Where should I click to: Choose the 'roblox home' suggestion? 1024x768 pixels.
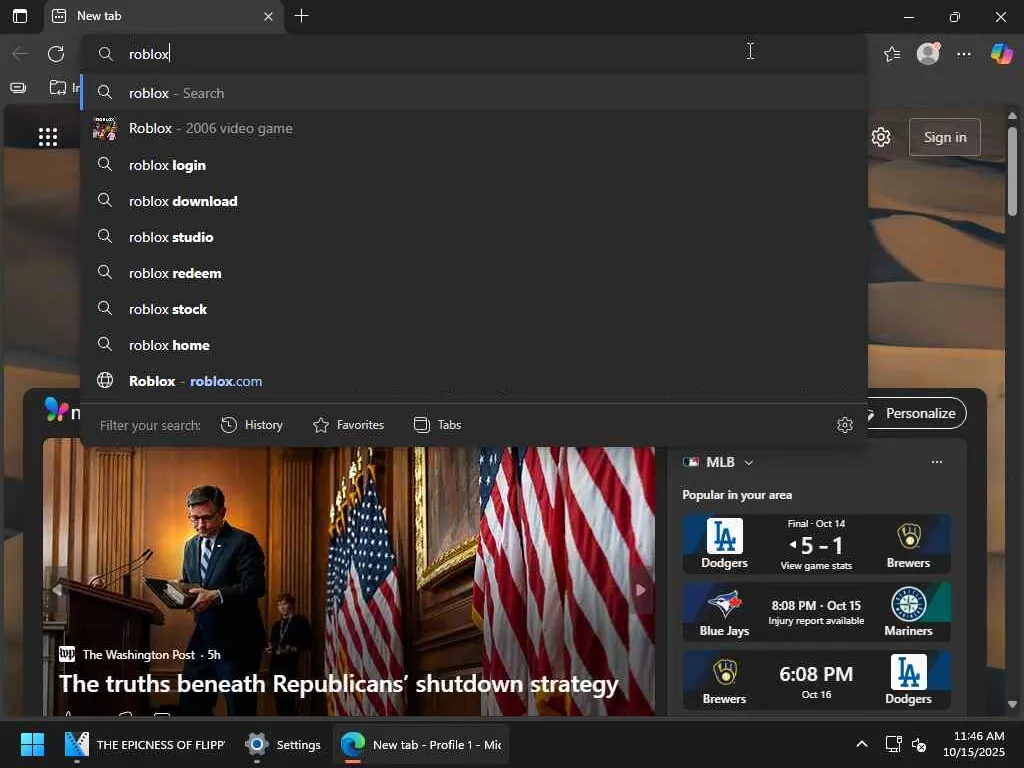[475, 344]
